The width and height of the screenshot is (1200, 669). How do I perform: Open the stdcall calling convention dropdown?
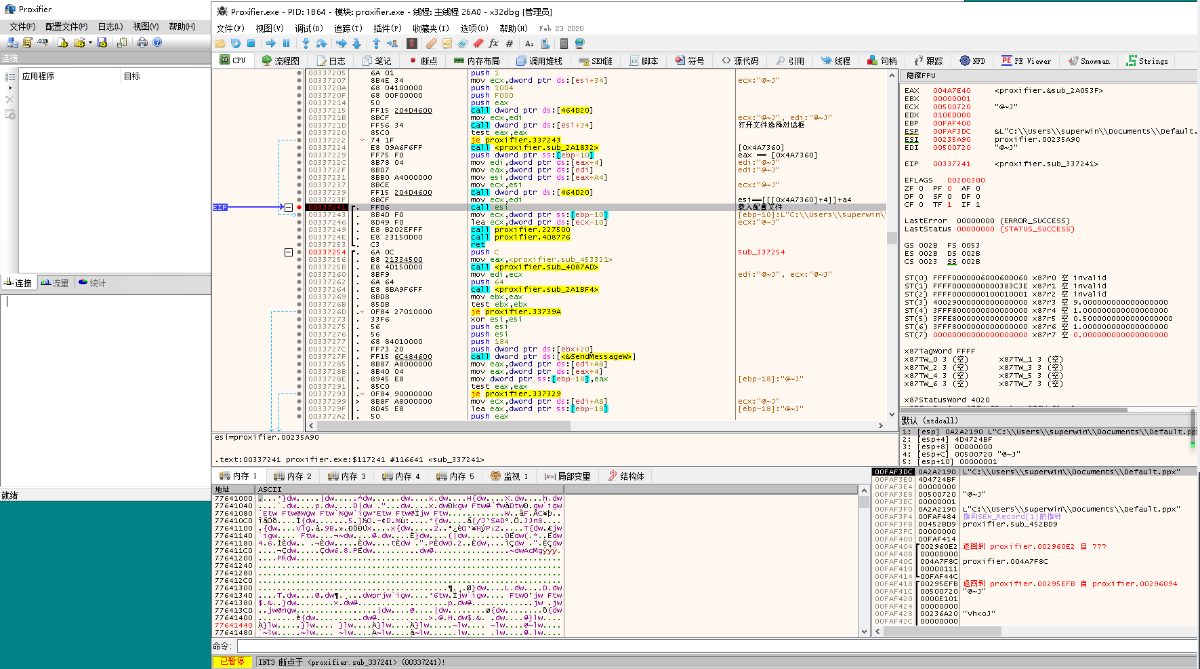[x=1047, y=420]
